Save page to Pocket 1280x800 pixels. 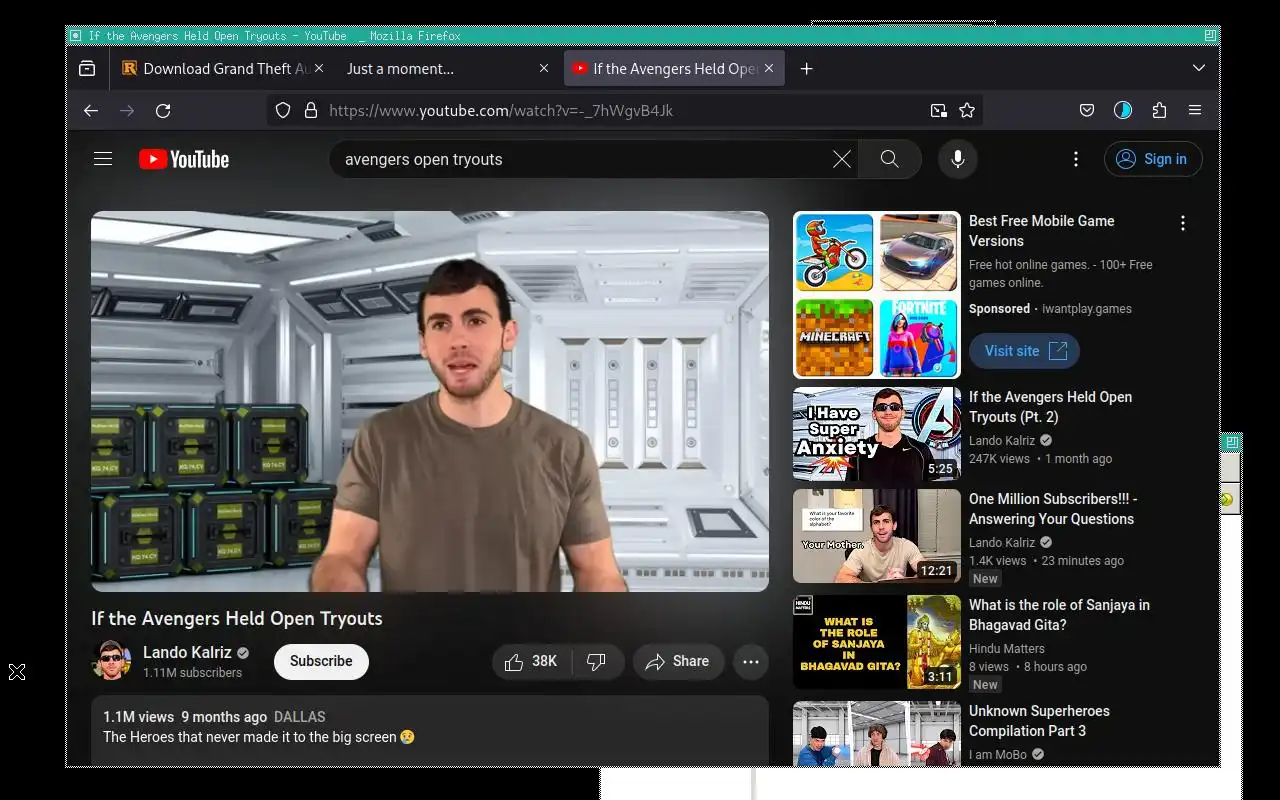pyautogui.click(x=1087, y=111)
